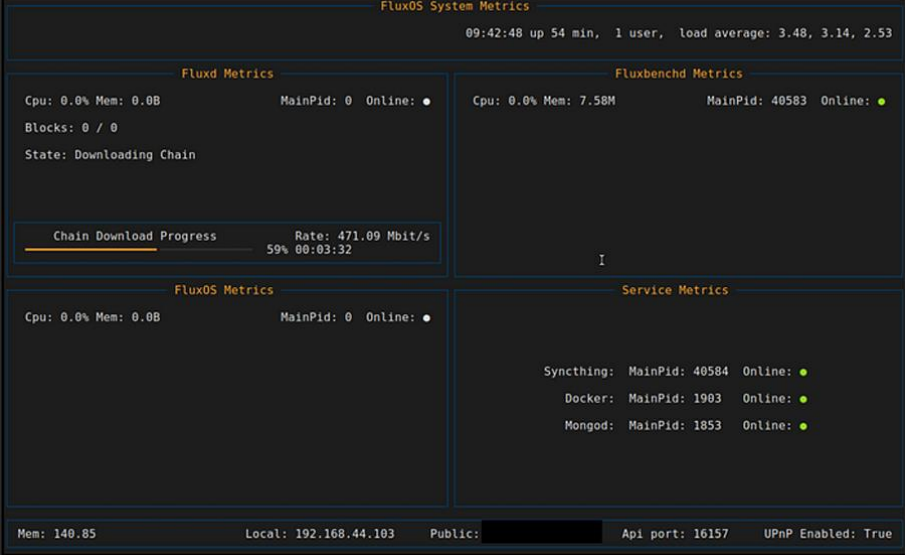This screenshot has width=905, height=555.
Task: Click the Syncthing green Online dot
Action: [x=803, y=372]
